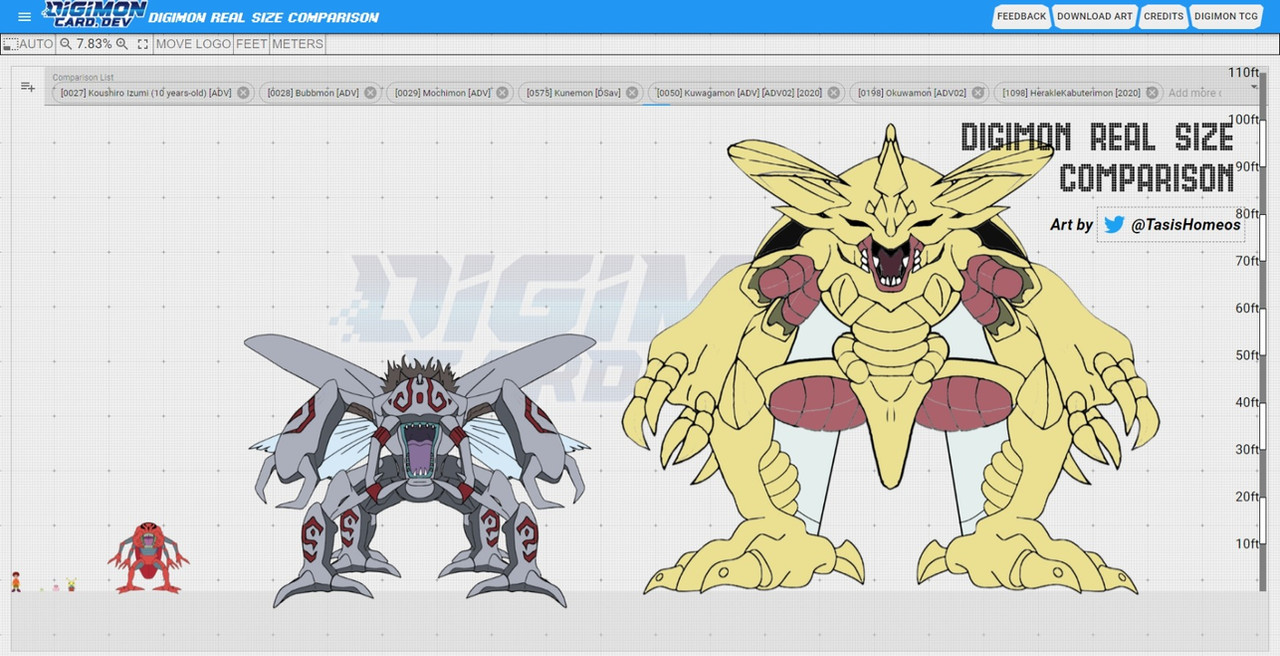Screen dimensions: 1280x656
Task: Click the 100ft mark on height ruler
Action: (x=1244, y=120)
